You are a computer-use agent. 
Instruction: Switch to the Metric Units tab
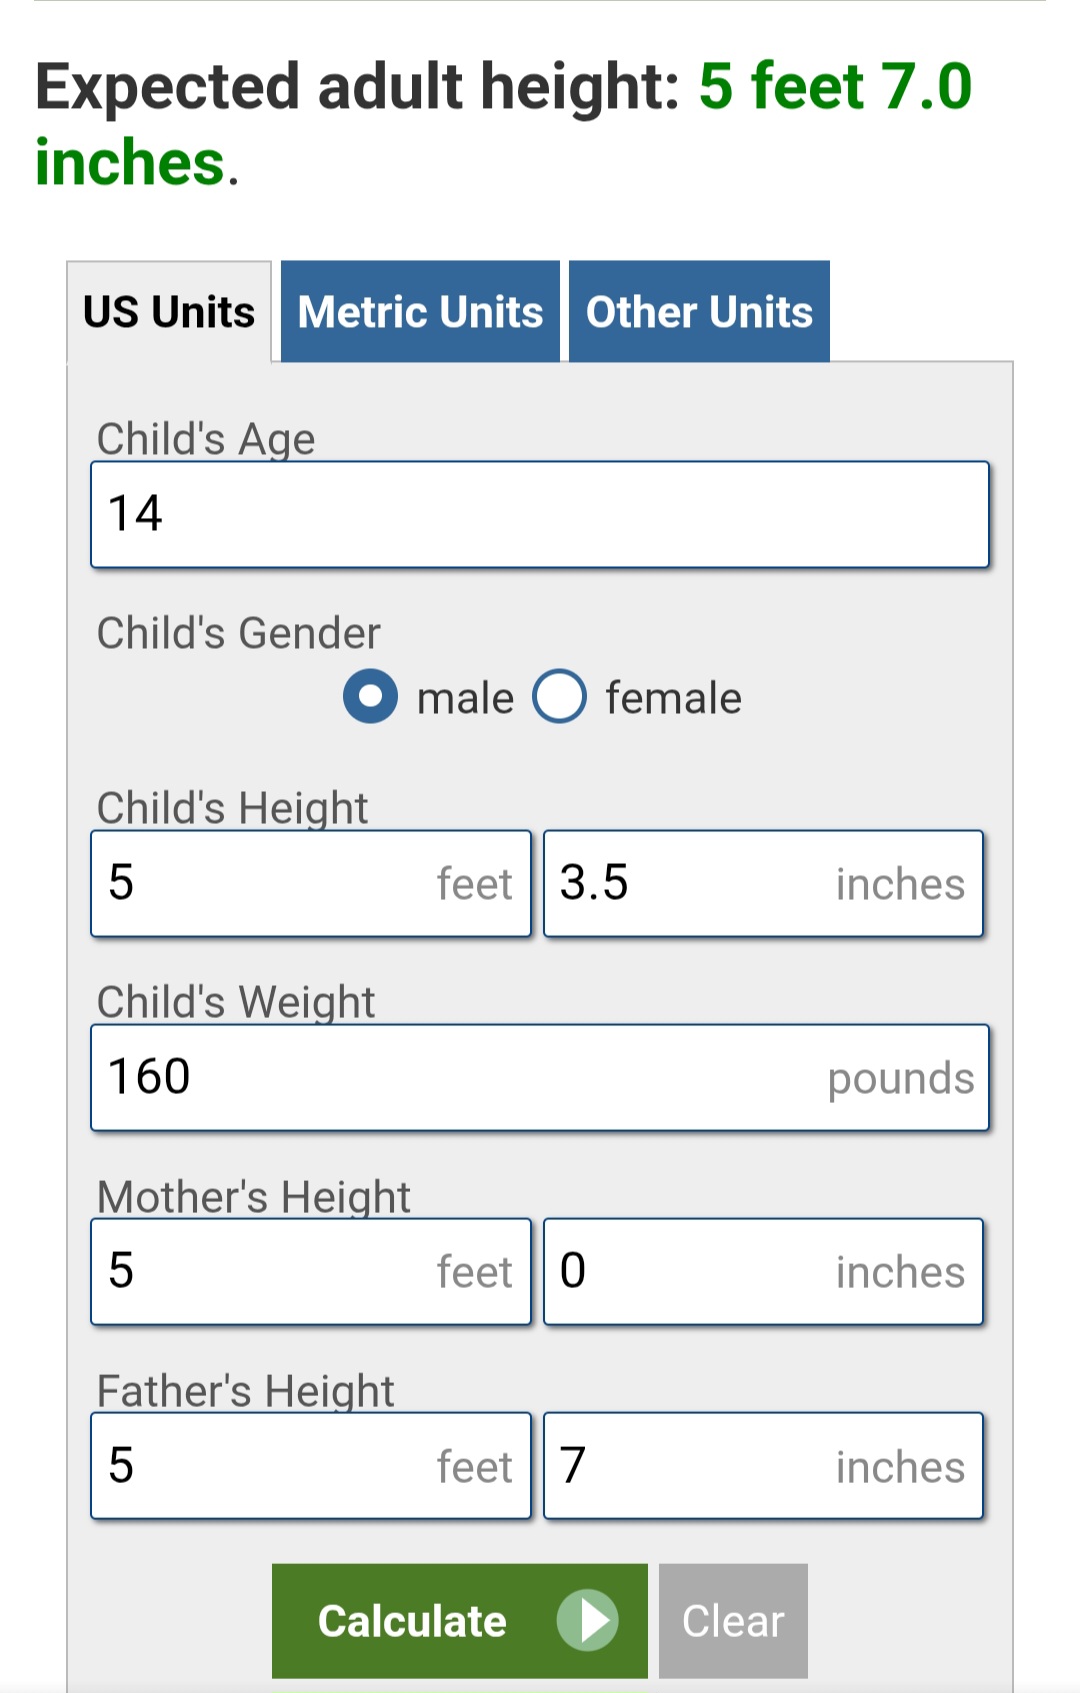pyautogui.click(x=420, y=312)
